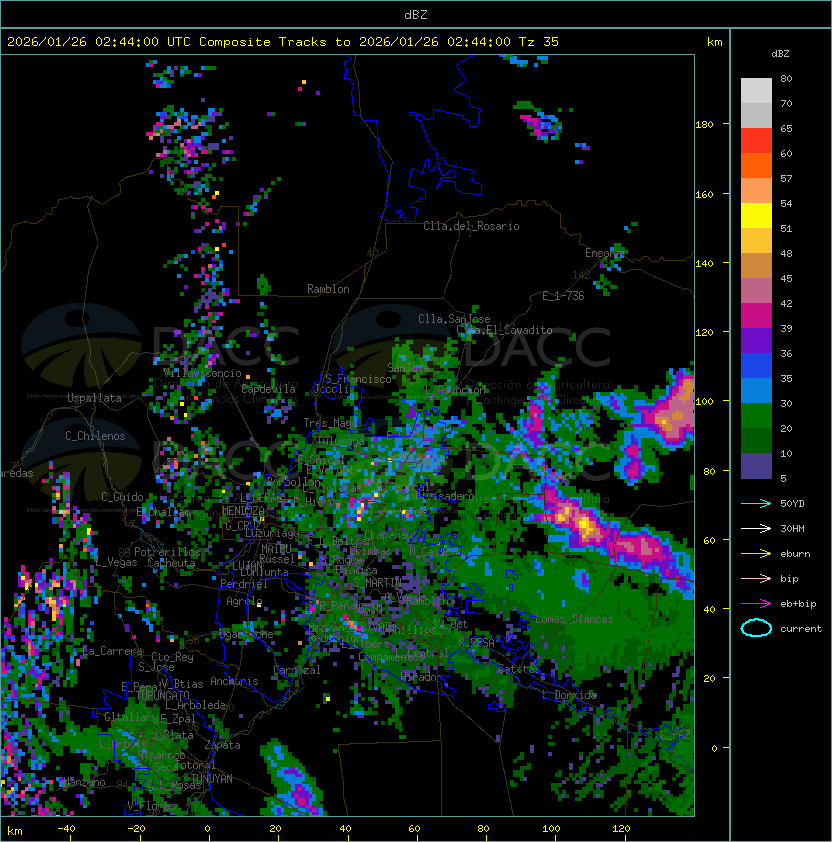Click the magenta eb+bip arrow icon

coord(756,604)
